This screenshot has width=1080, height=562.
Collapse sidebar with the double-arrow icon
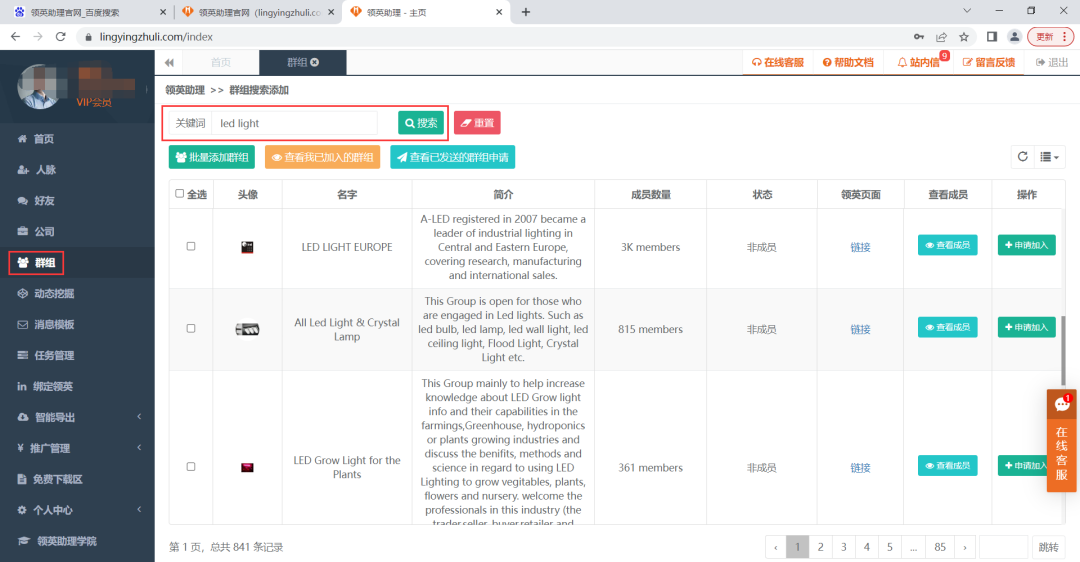coord(169,63)
